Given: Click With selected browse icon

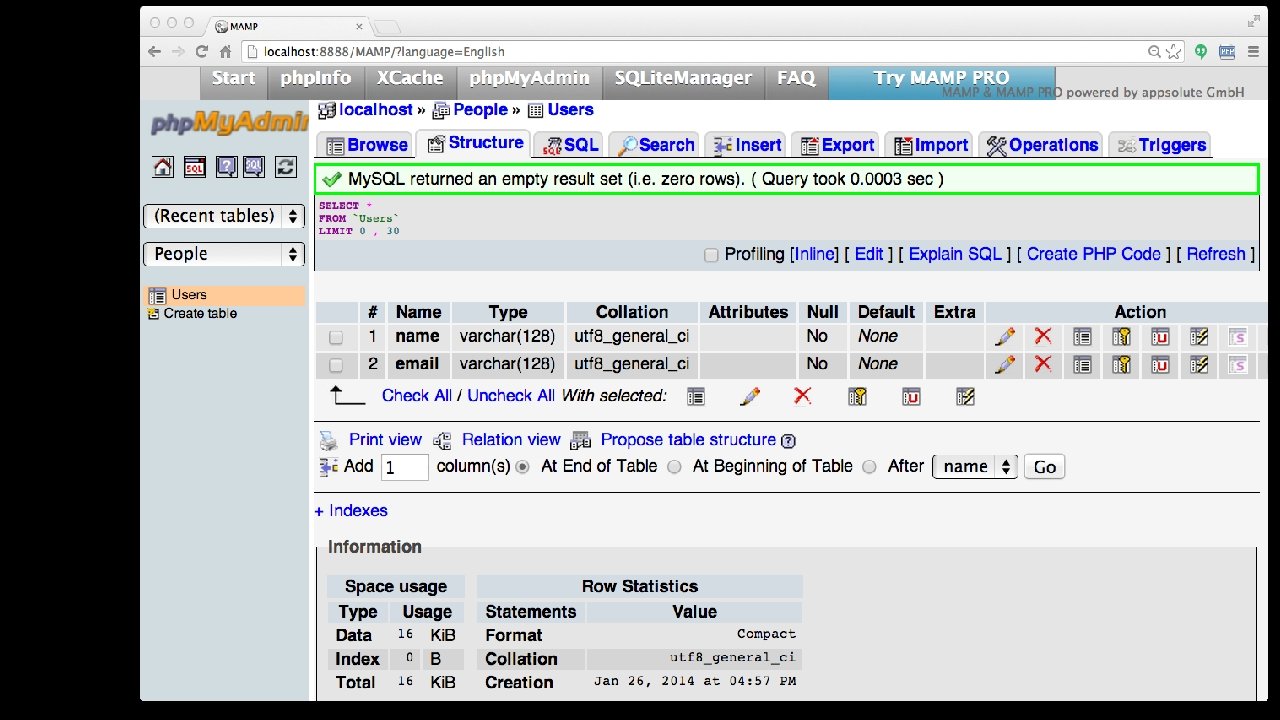Looking at the screenshot, I should click(x=696, y=397).
